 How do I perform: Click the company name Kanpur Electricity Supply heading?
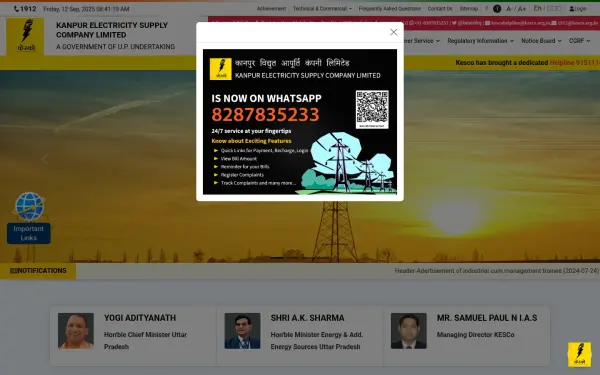click(x=112, y=30)
